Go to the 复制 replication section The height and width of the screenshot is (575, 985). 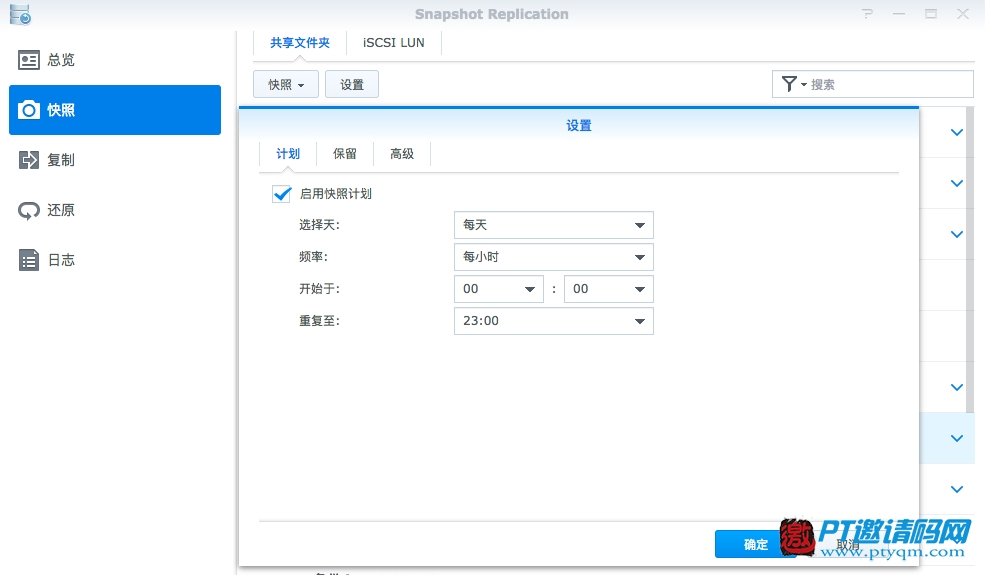pyautogui.click(x=115, y=160)
